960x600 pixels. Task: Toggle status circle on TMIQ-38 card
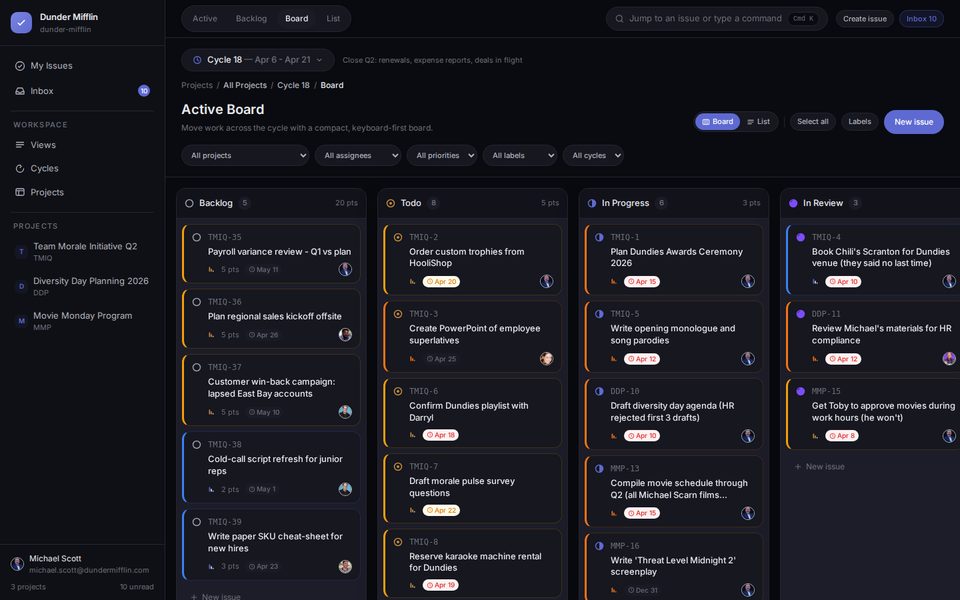[197, 444]
